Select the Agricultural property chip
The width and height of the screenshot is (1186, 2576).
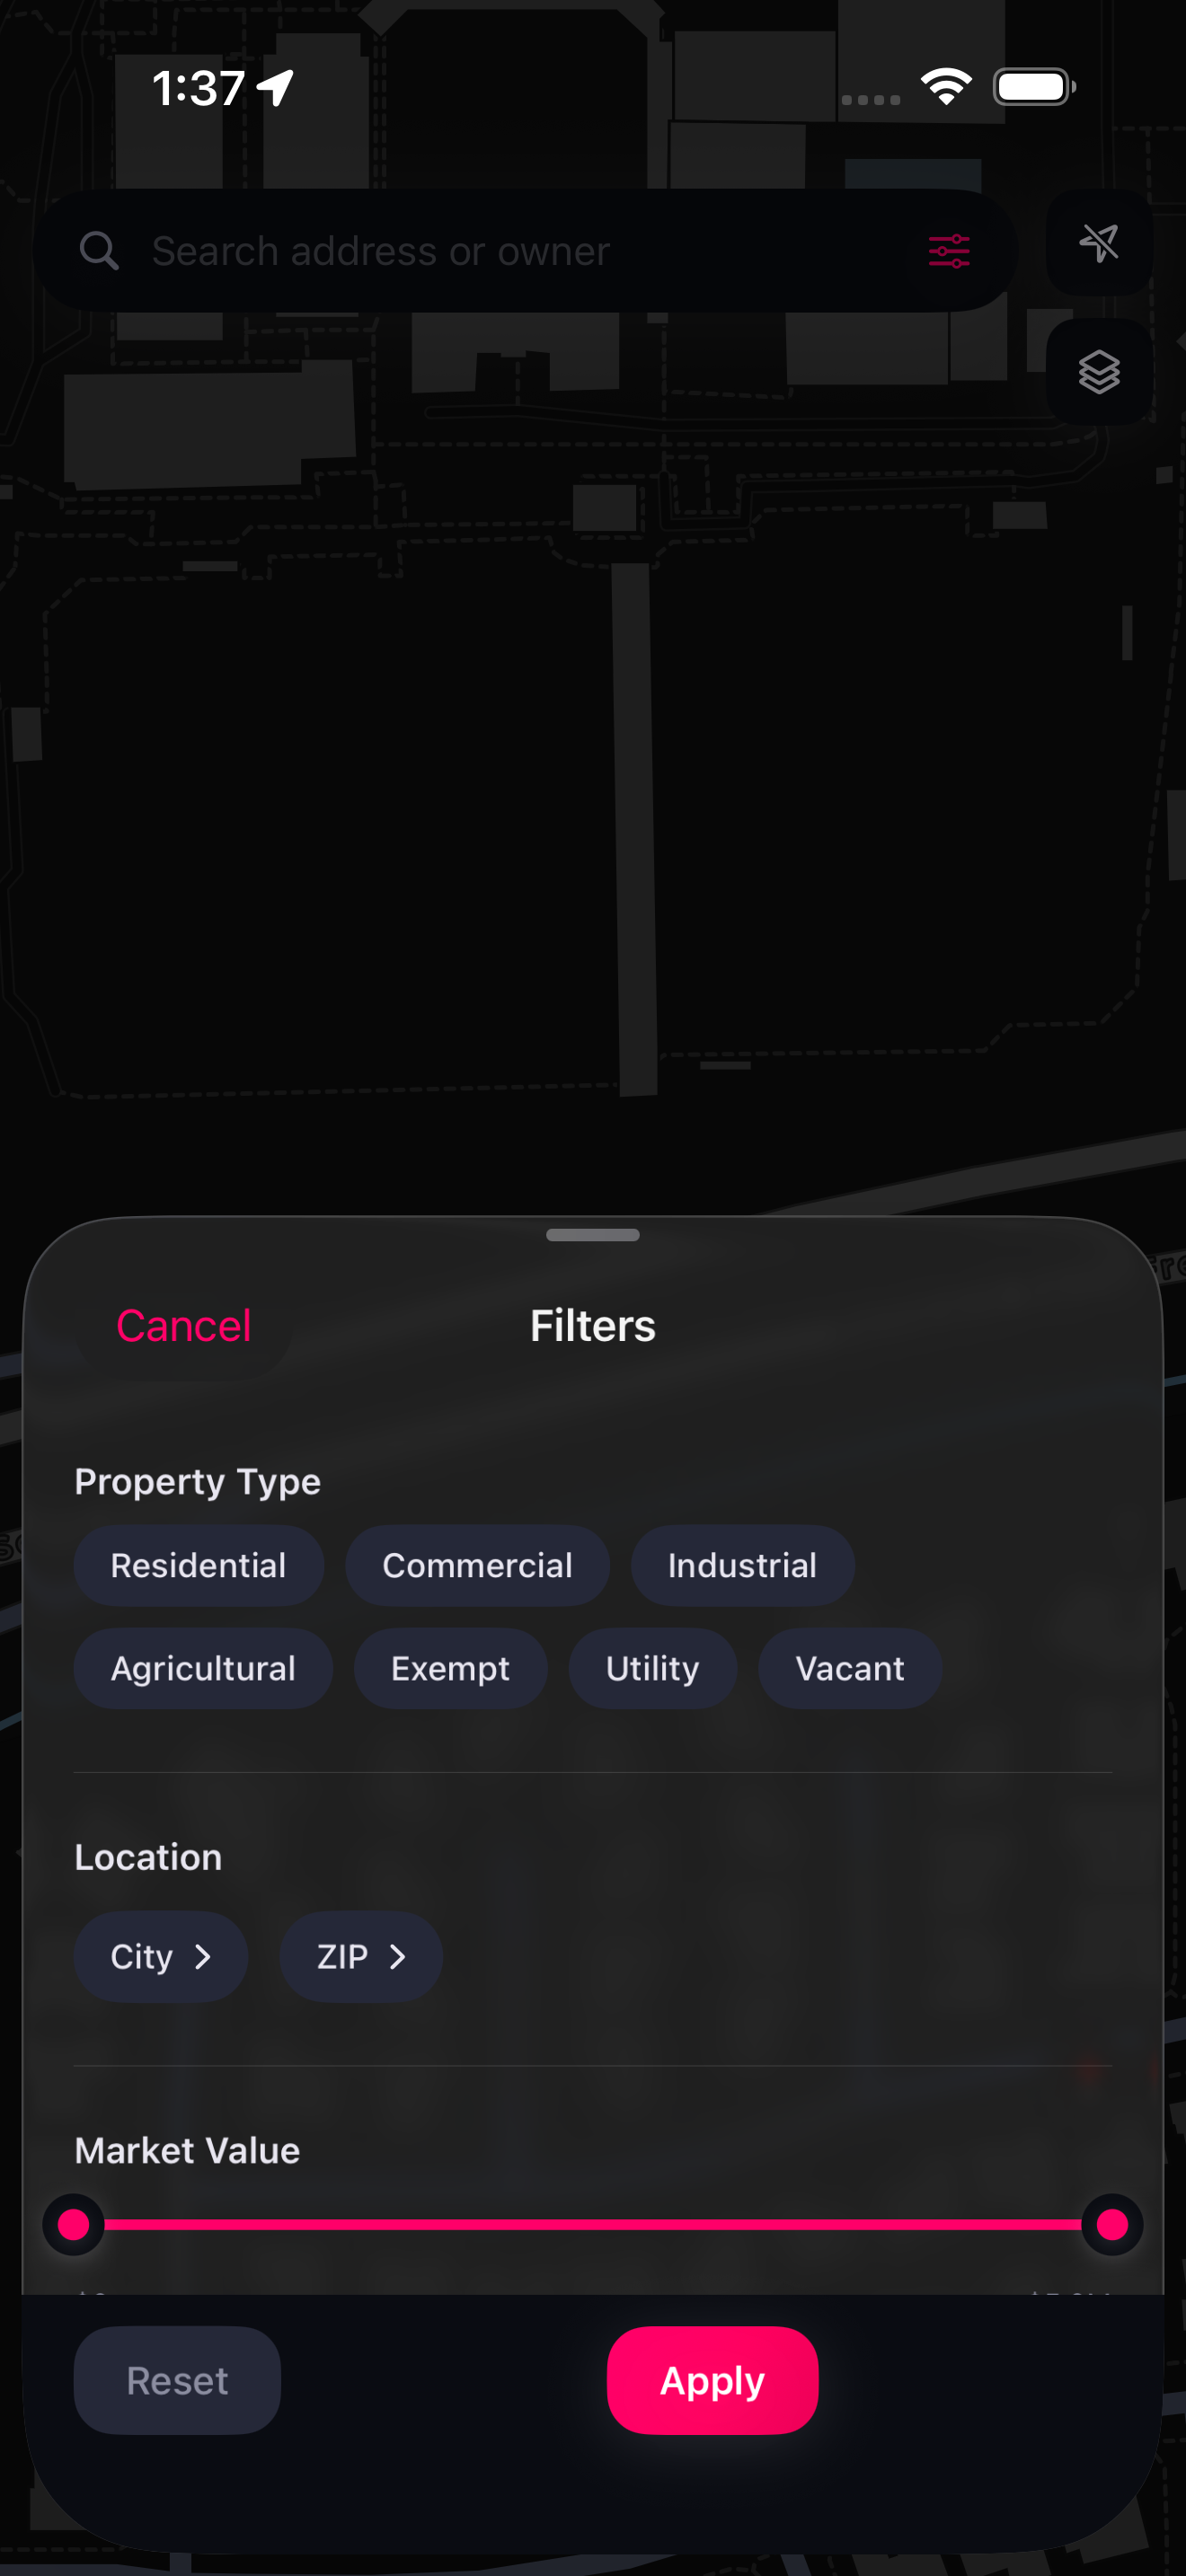tap(203, 1668)
